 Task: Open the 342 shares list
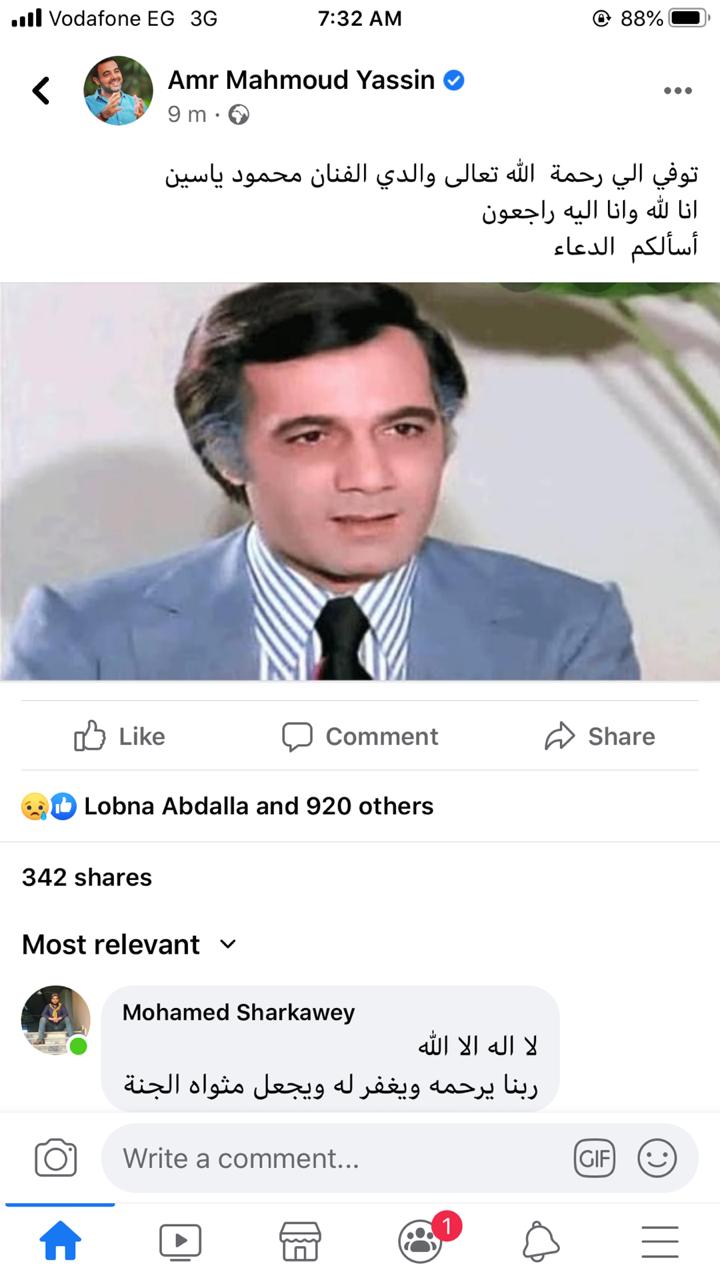tap(87, 877)
